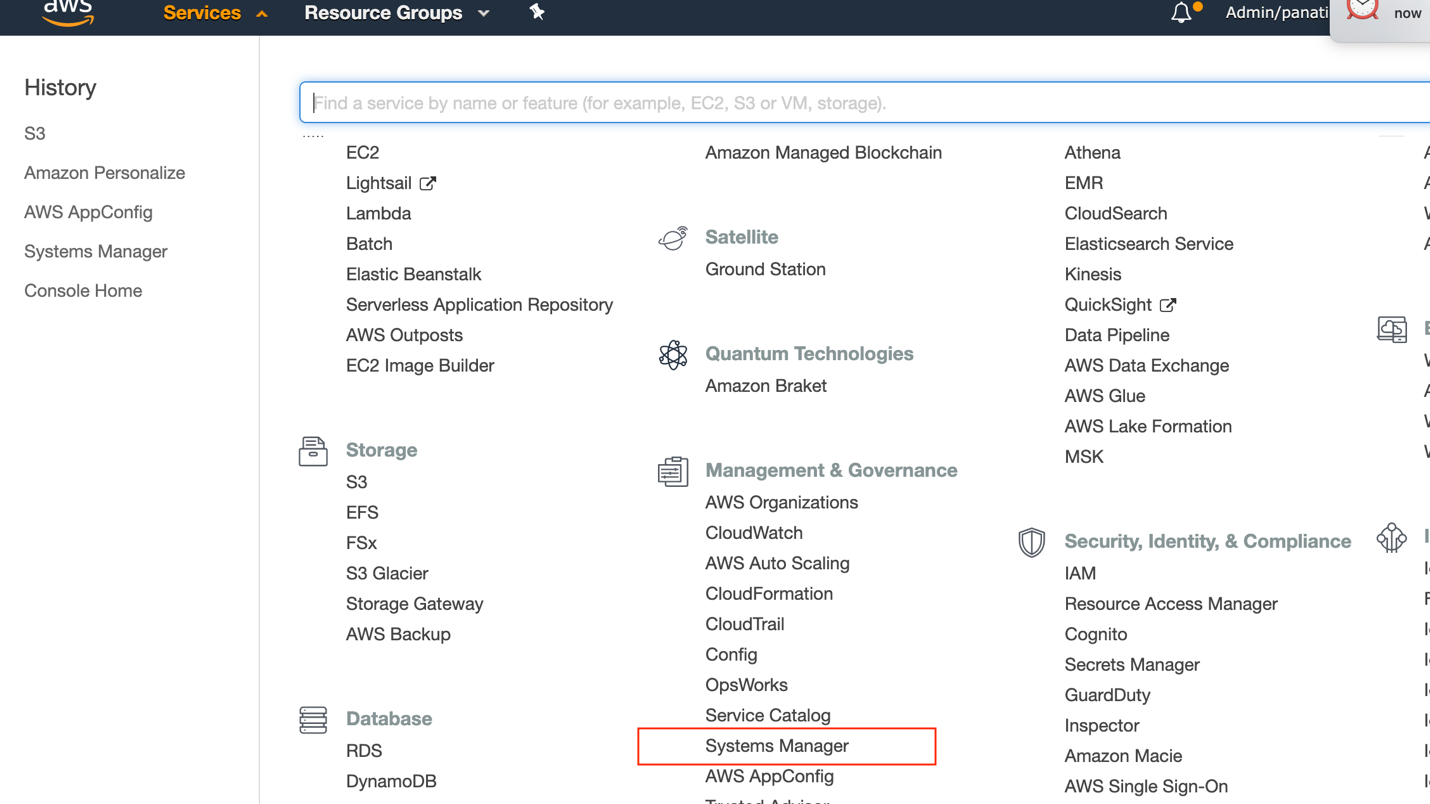1430x804 pixels.
Task: Open Systems Manager from History
Action: (x=96, y=251)
